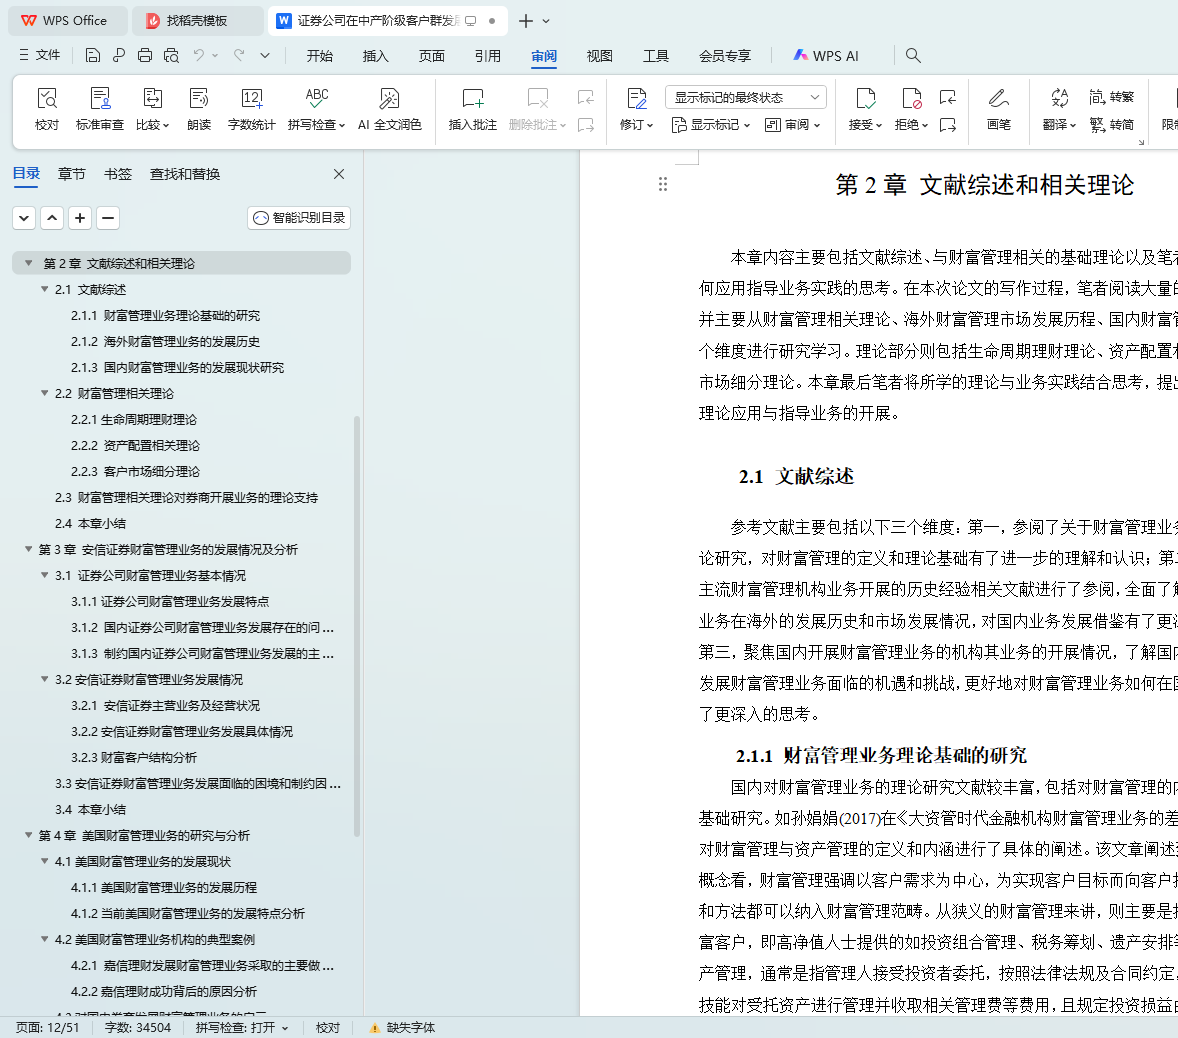1178x1038 pixels.
Task: Click the minus button in outline pane
Action: click(108, 219)
